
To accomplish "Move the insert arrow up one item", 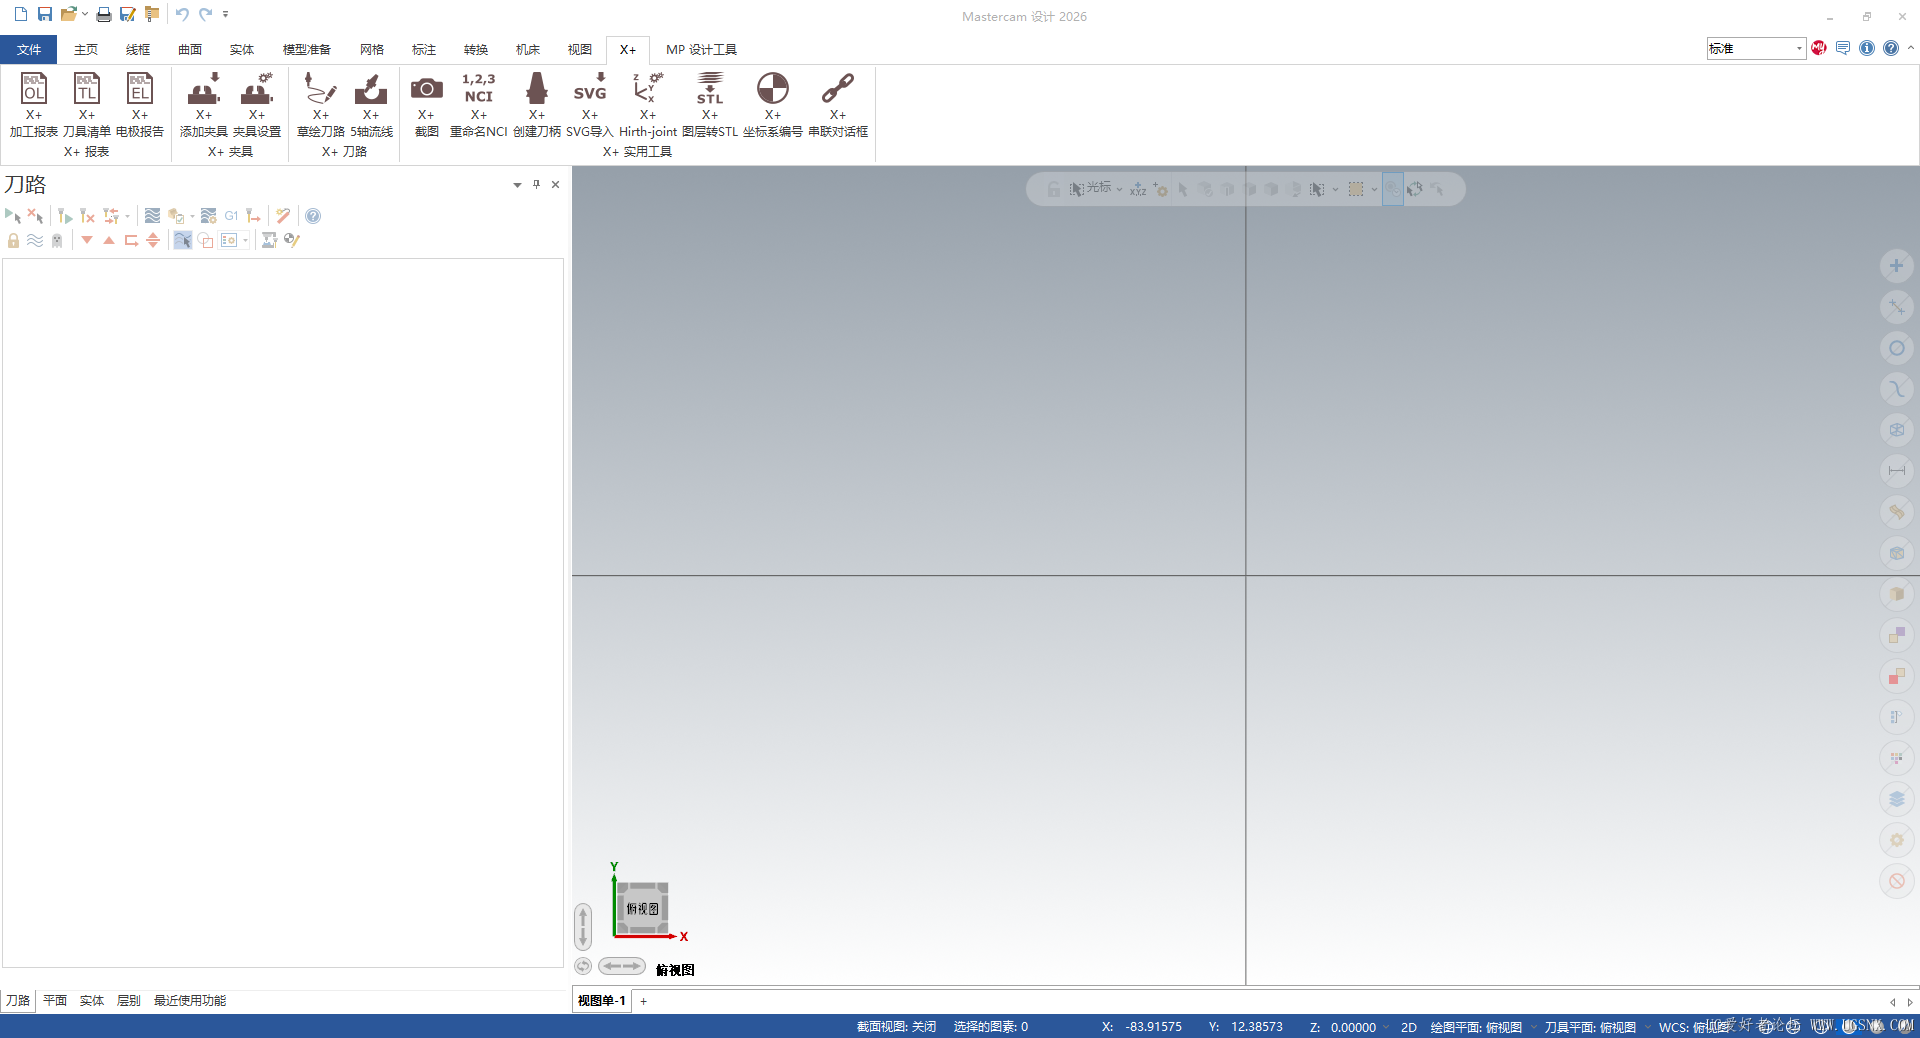I will [109, 240].
